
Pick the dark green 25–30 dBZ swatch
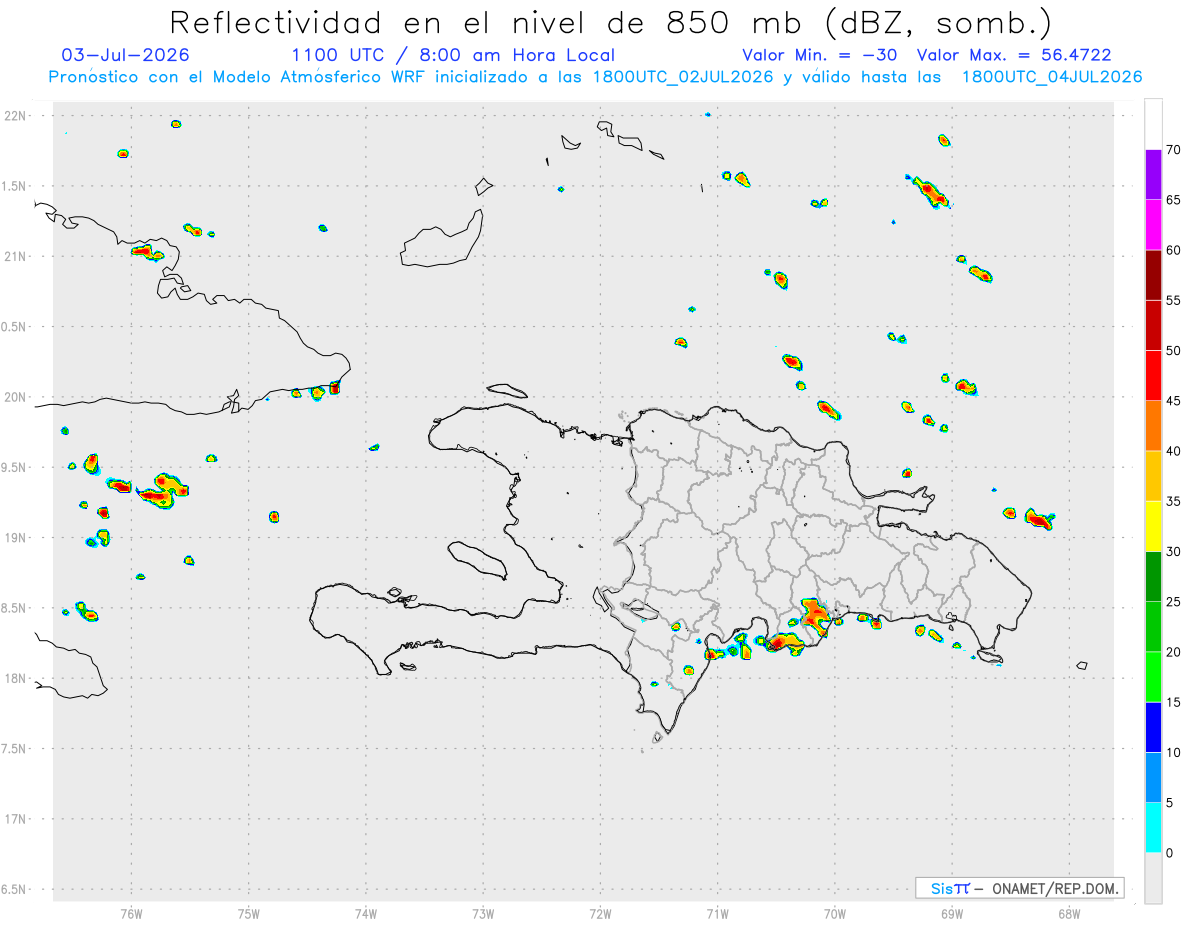[x=1153, y=577]
